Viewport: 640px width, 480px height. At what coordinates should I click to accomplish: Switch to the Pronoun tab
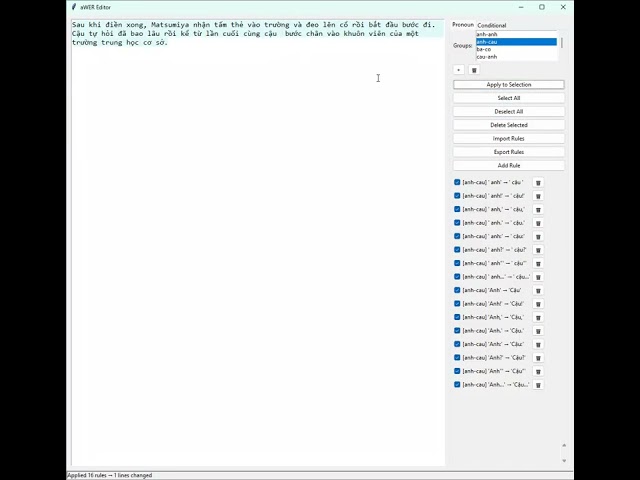tap(463, 25)
